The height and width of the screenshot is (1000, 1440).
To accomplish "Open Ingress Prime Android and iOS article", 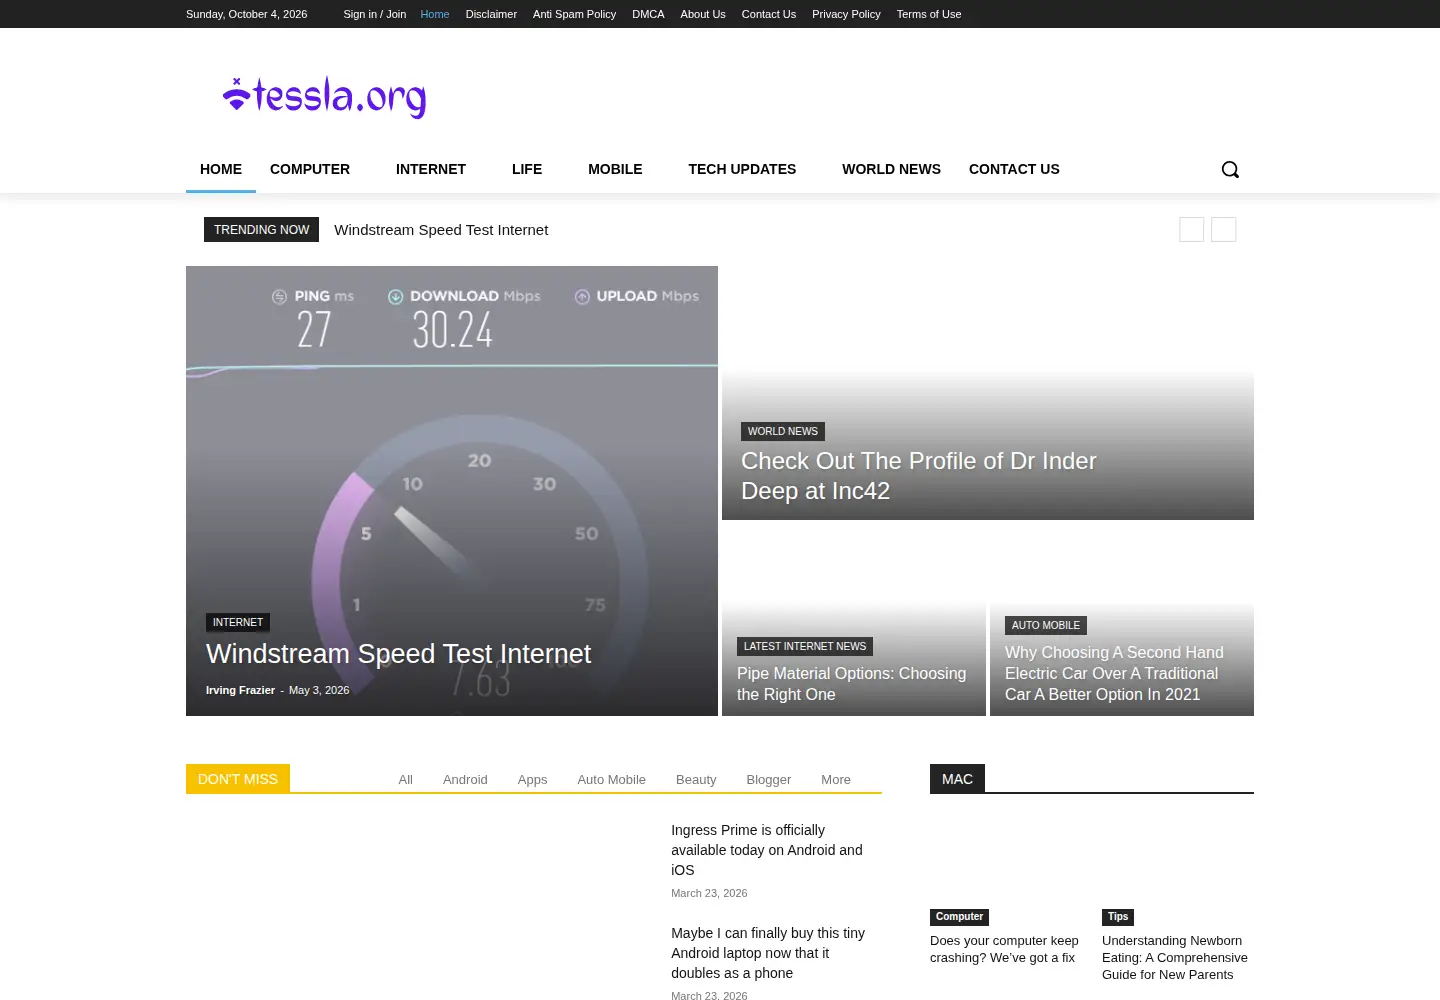I will tap(767, 850).
